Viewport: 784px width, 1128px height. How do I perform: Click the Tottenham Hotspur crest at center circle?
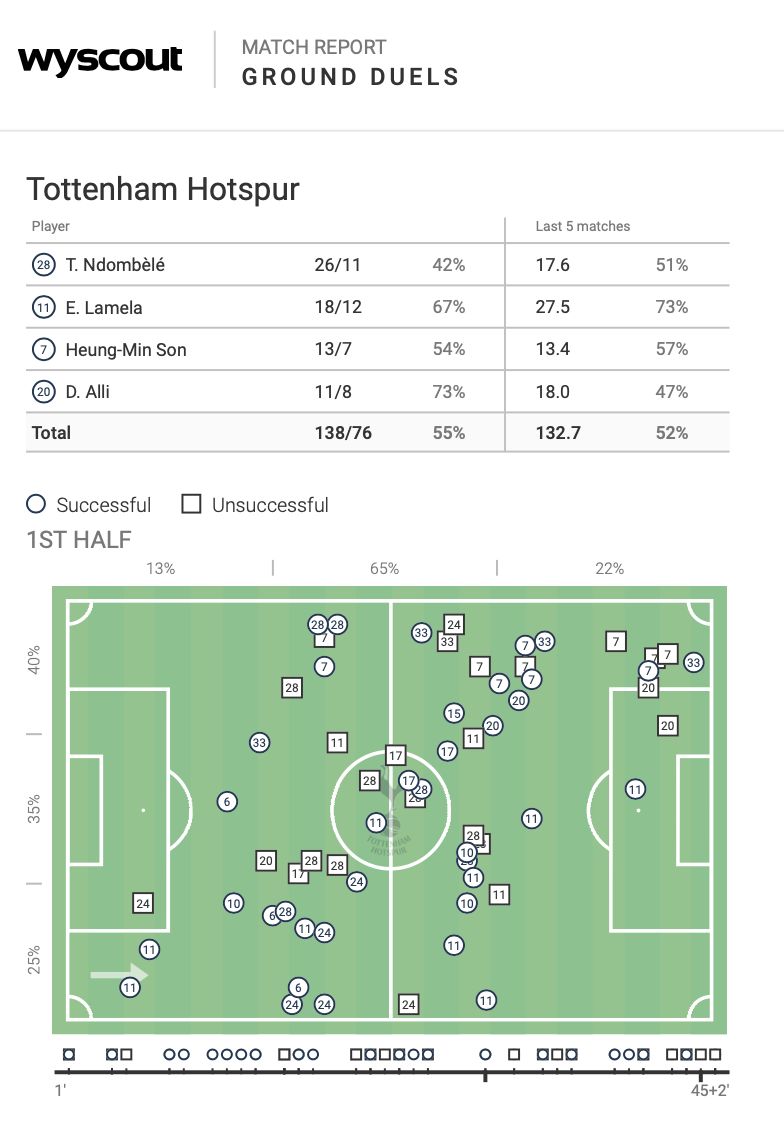tap(389, 833)
